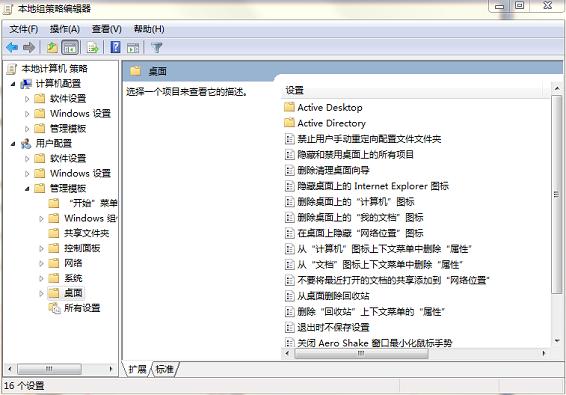Screen dimensions: 566x395
Task: Click left arrow of tree pane horizontal scrollbar
Action: coord(10,369)
